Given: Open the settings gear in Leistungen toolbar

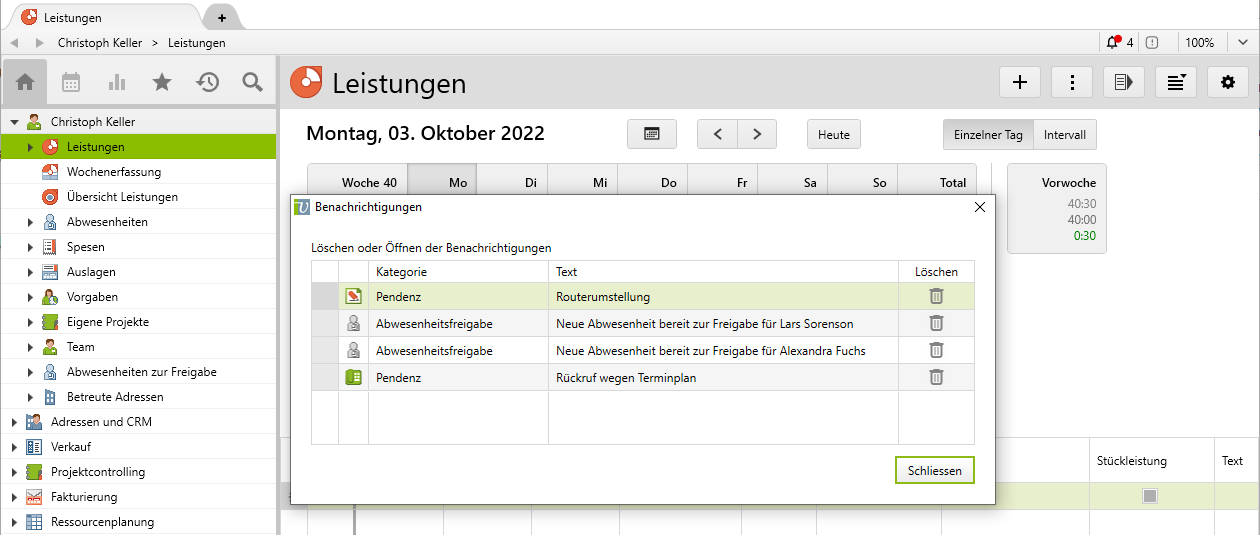Looking at the screenshot, I should [1228, 83].
